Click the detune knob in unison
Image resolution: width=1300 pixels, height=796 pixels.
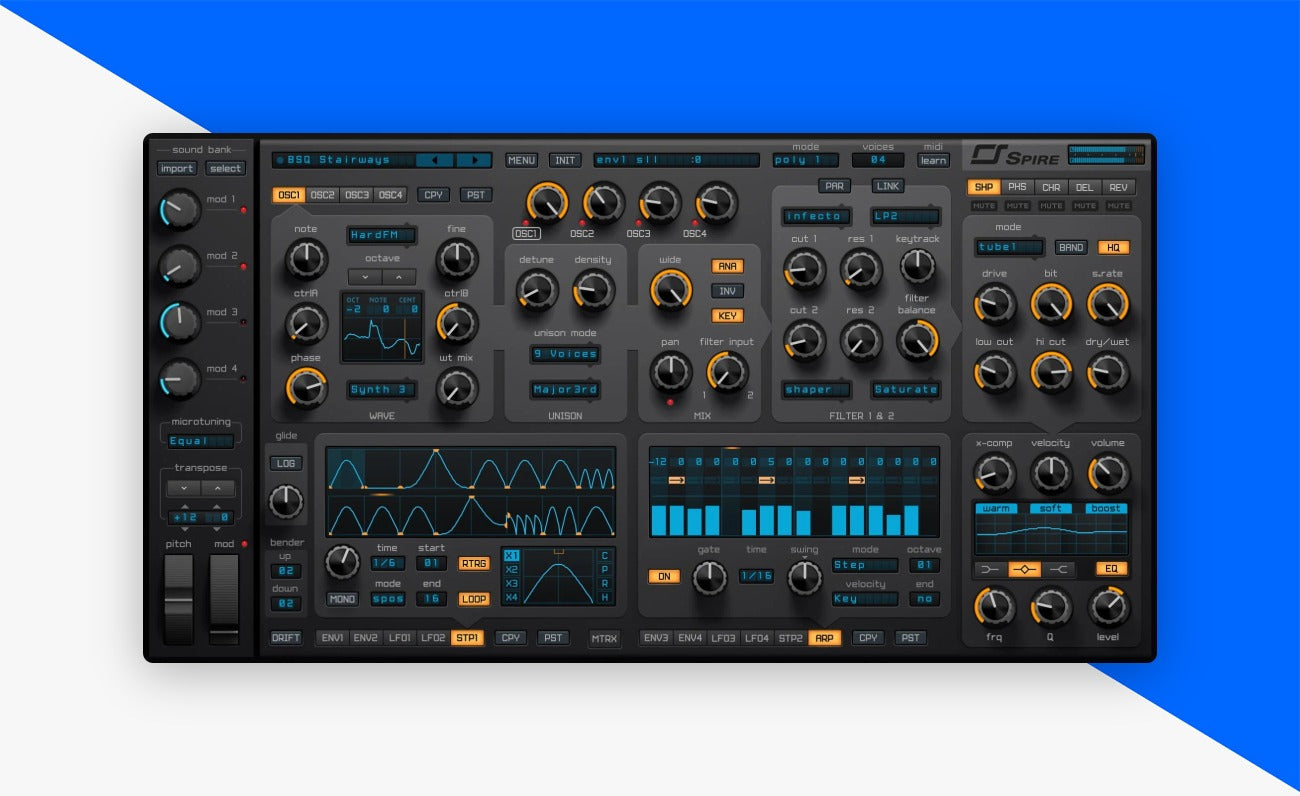[536, 290]
